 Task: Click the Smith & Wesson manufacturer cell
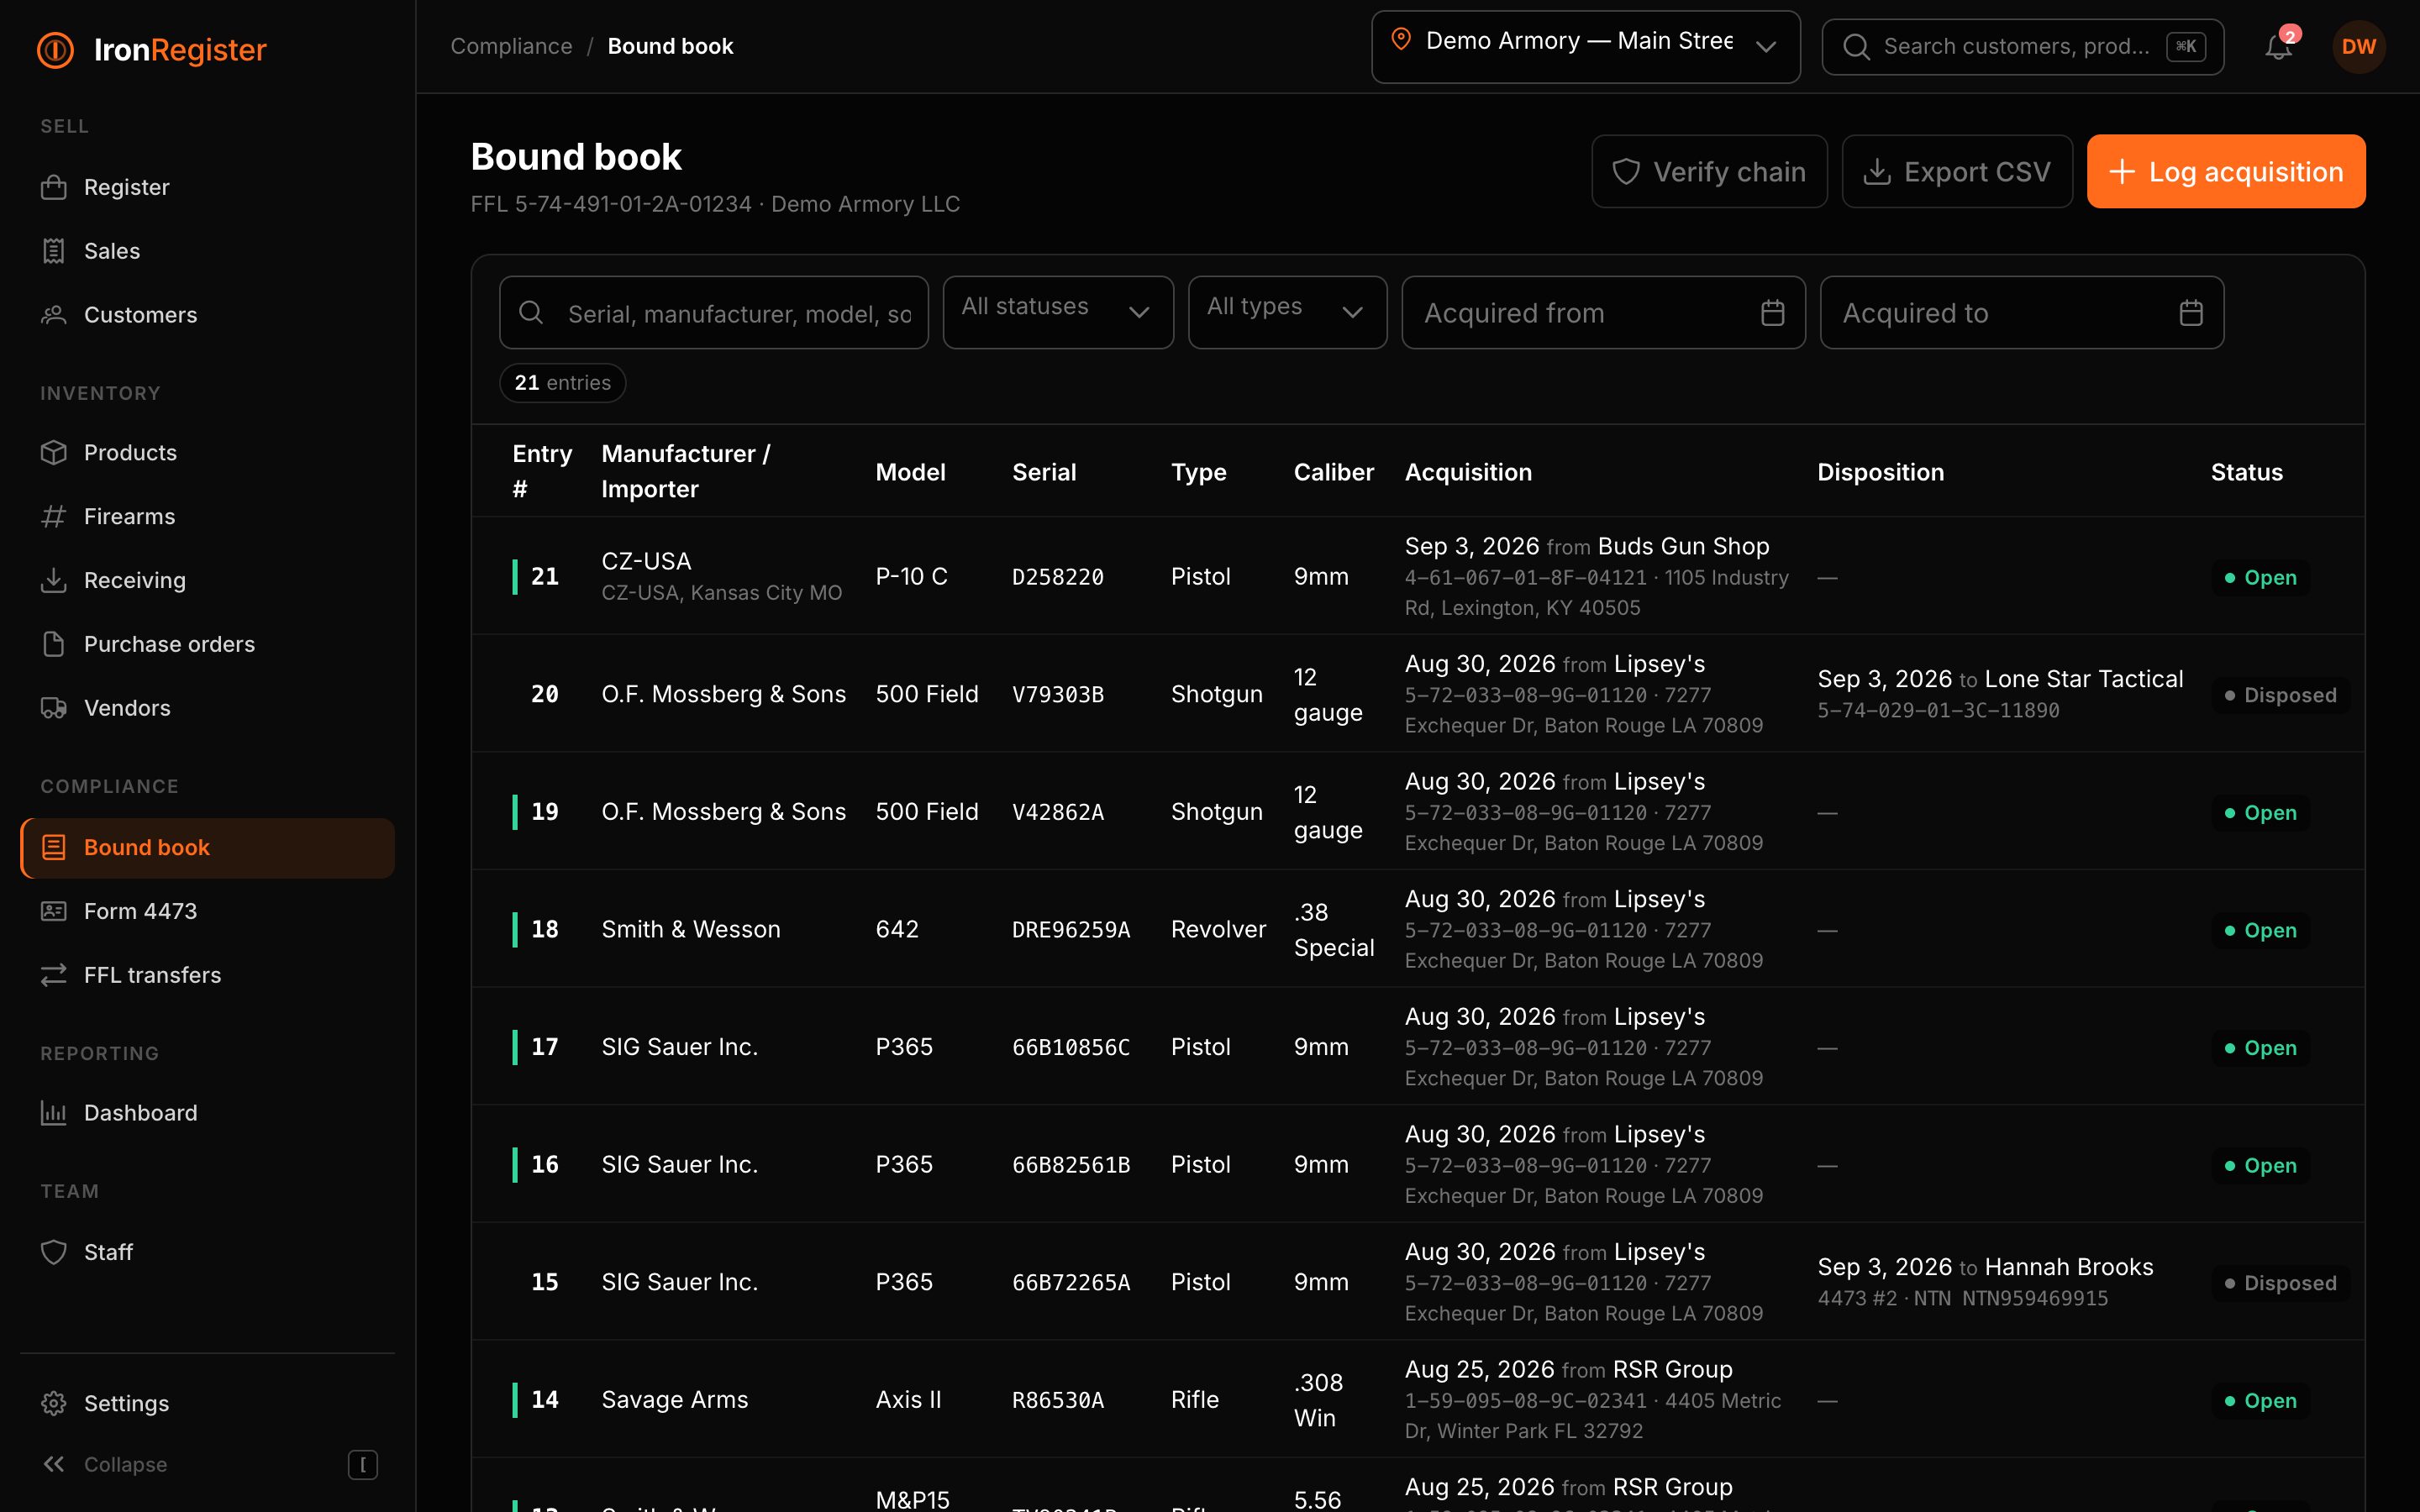(x=691, y=929)
